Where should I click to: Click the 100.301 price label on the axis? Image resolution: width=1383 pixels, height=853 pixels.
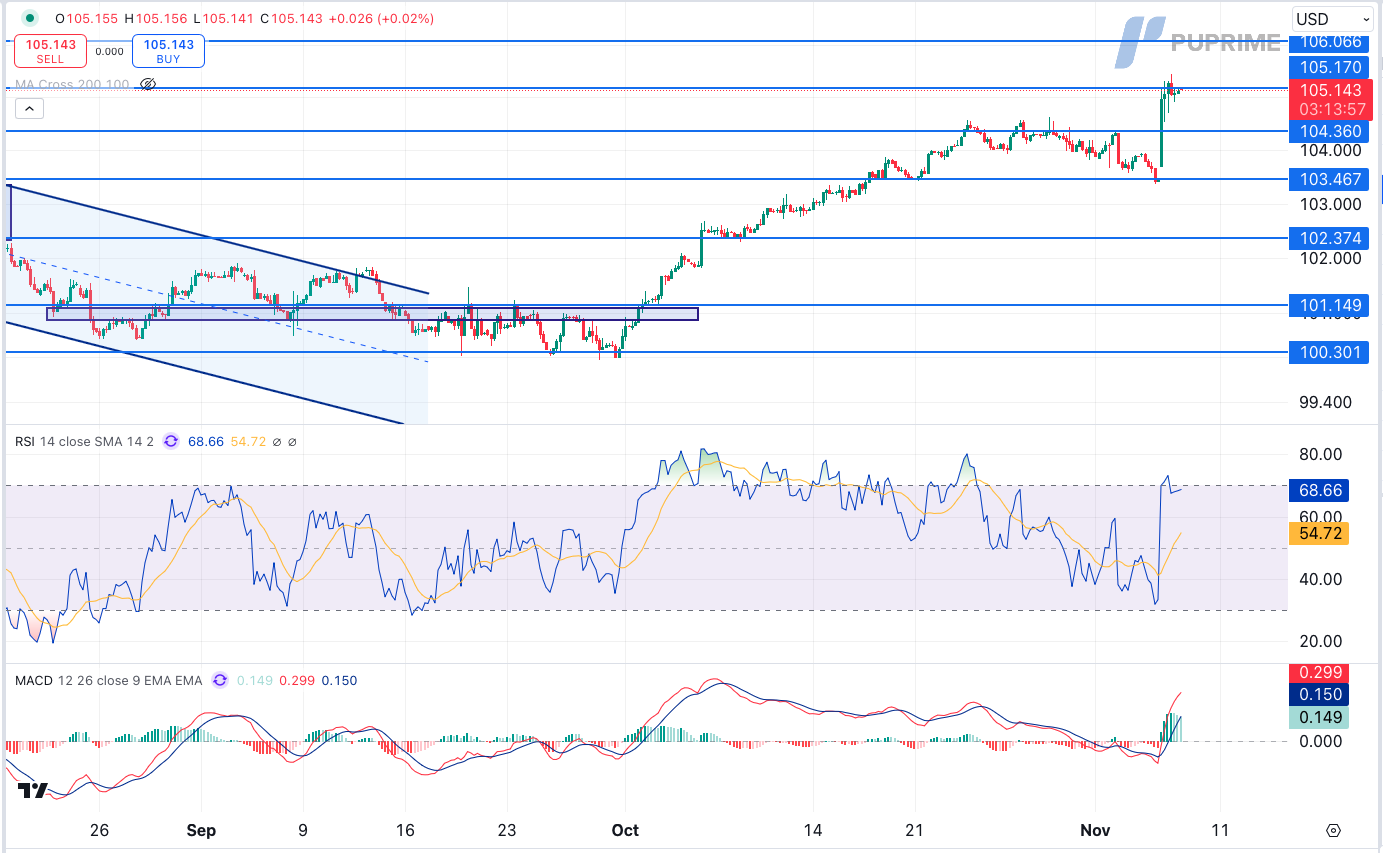pos(1331,352)
